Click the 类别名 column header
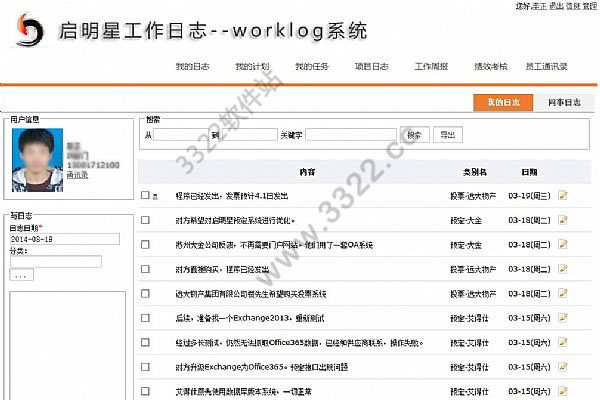This screenshot has height=400, width=600. tap(474, 172)
